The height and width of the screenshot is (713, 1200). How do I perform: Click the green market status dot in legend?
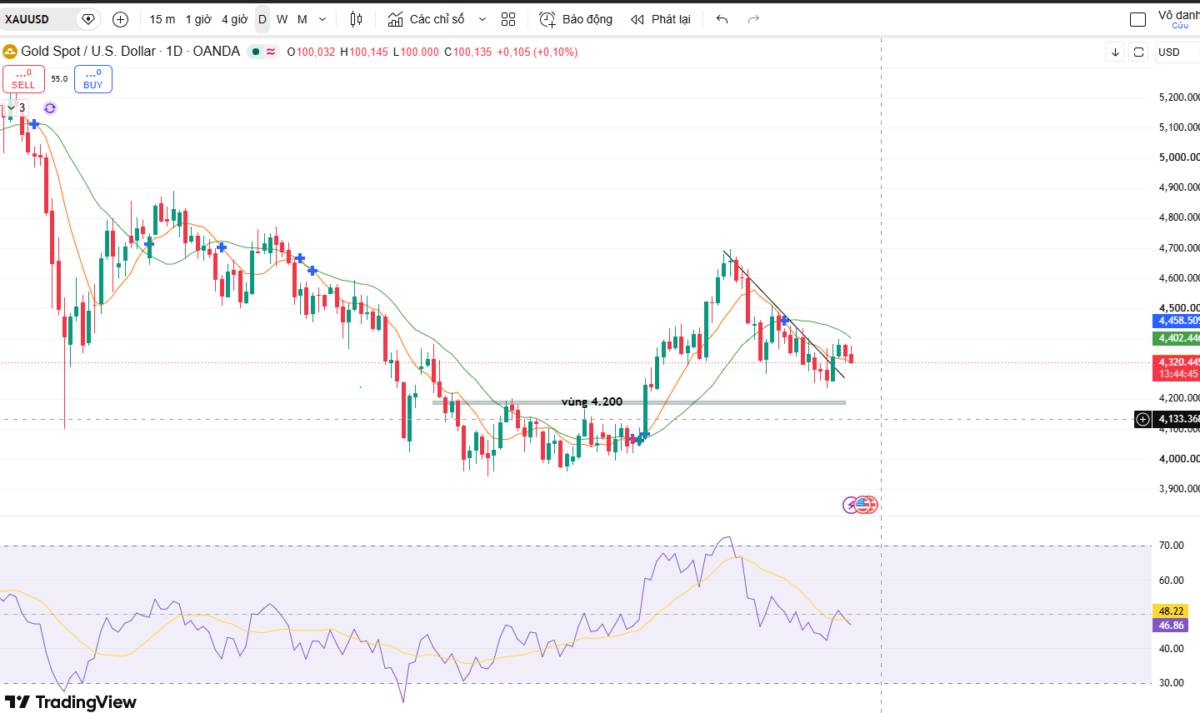(x=256, y=52)
